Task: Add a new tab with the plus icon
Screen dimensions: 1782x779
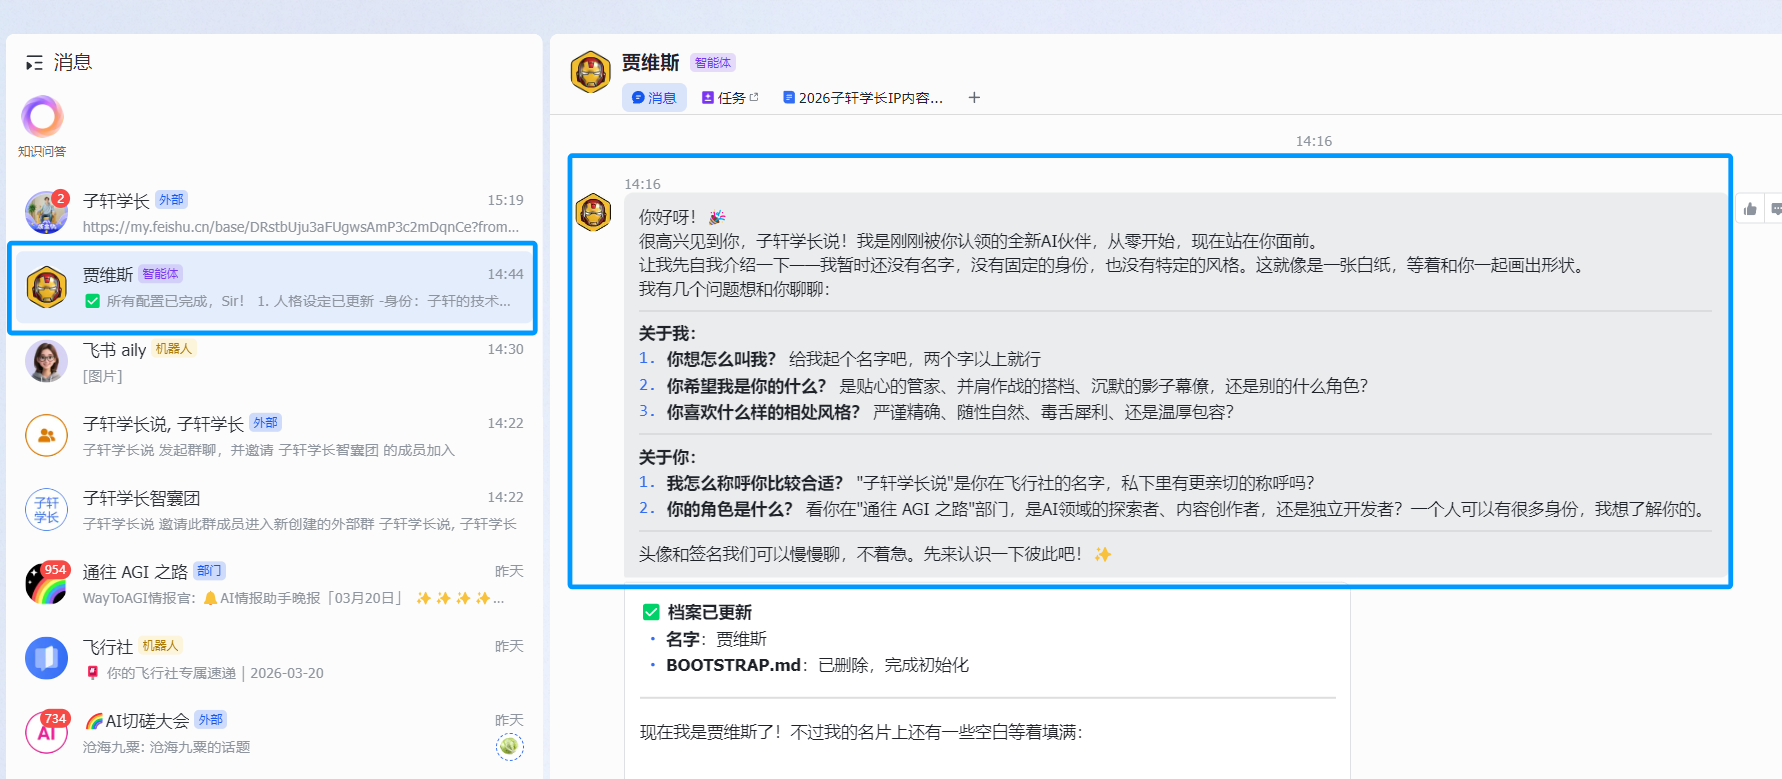Action: click(x=974, y=97)
